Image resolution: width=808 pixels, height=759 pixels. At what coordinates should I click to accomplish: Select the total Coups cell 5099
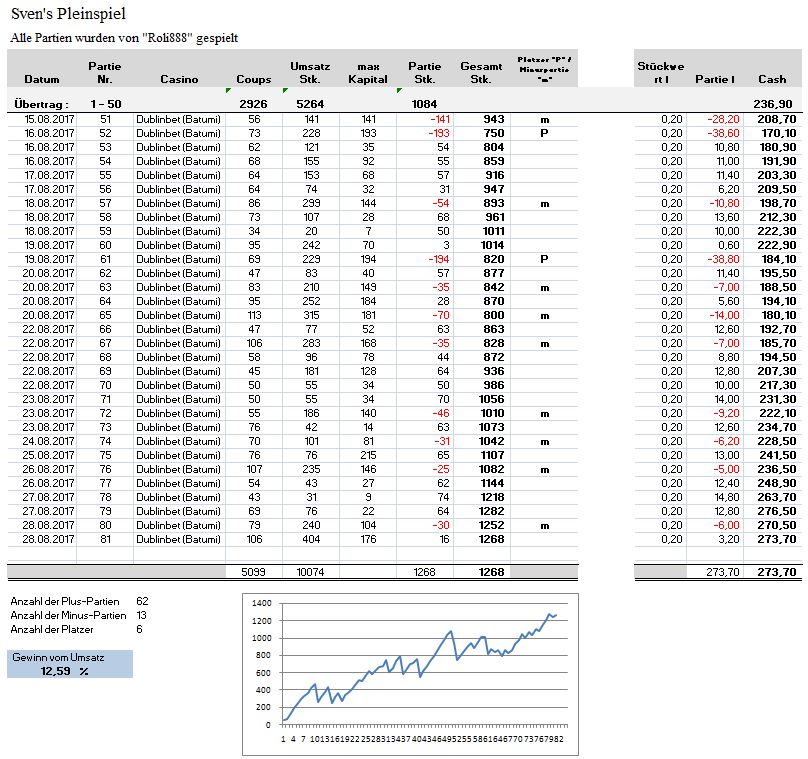pyautogui.click(x=253, y=573)
